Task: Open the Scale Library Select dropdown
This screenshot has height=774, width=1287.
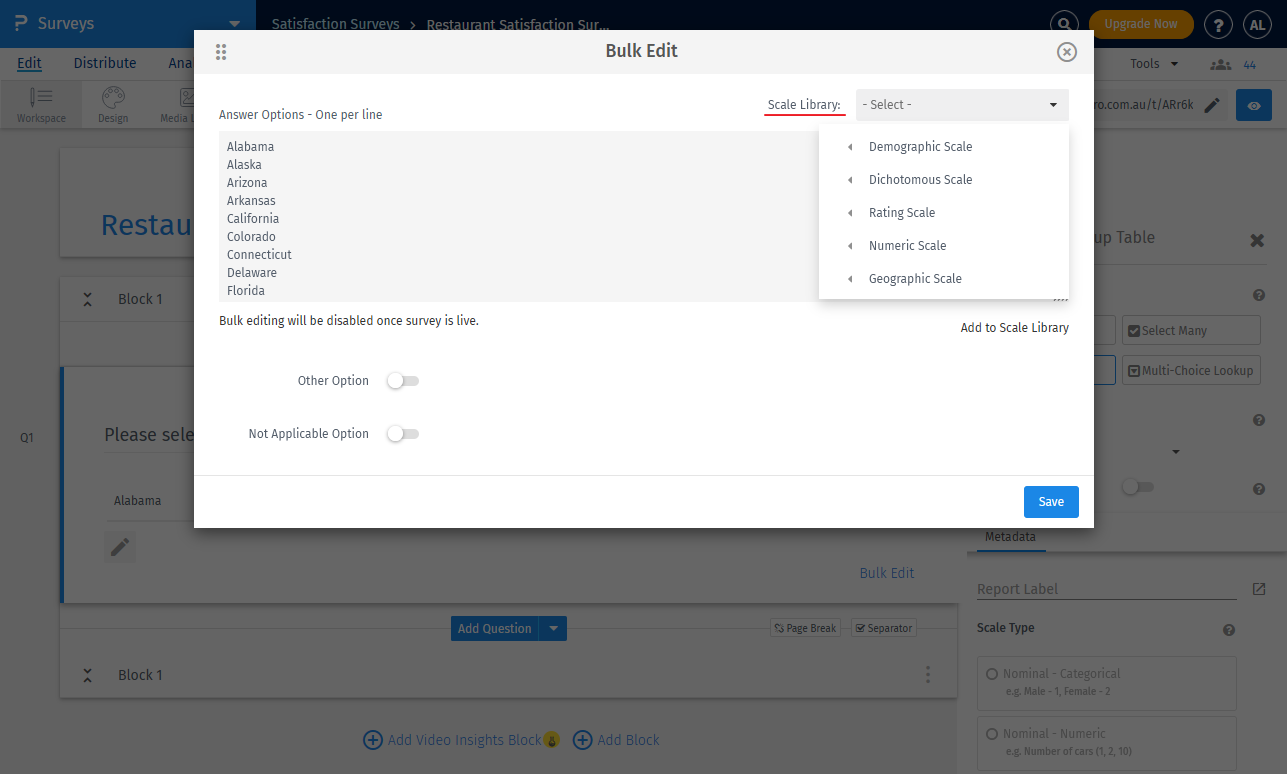Action: pyautogui.click(x=961, y=104)
